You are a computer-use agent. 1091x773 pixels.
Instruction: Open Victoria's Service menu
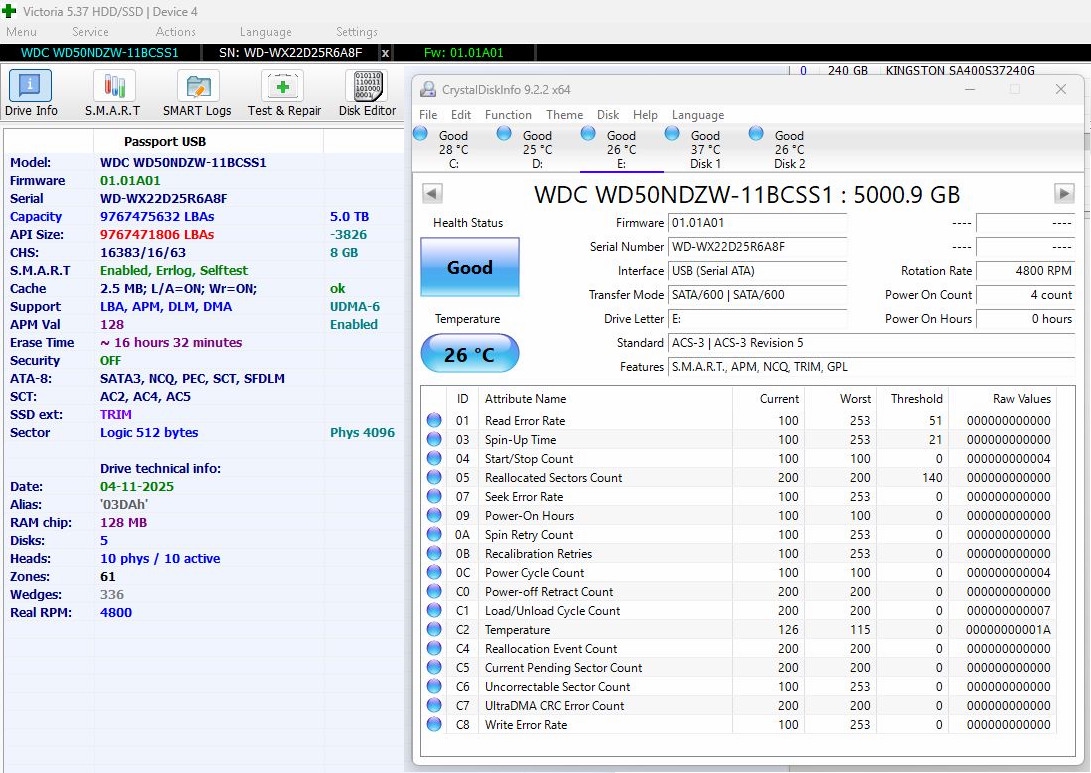[90, 32]
